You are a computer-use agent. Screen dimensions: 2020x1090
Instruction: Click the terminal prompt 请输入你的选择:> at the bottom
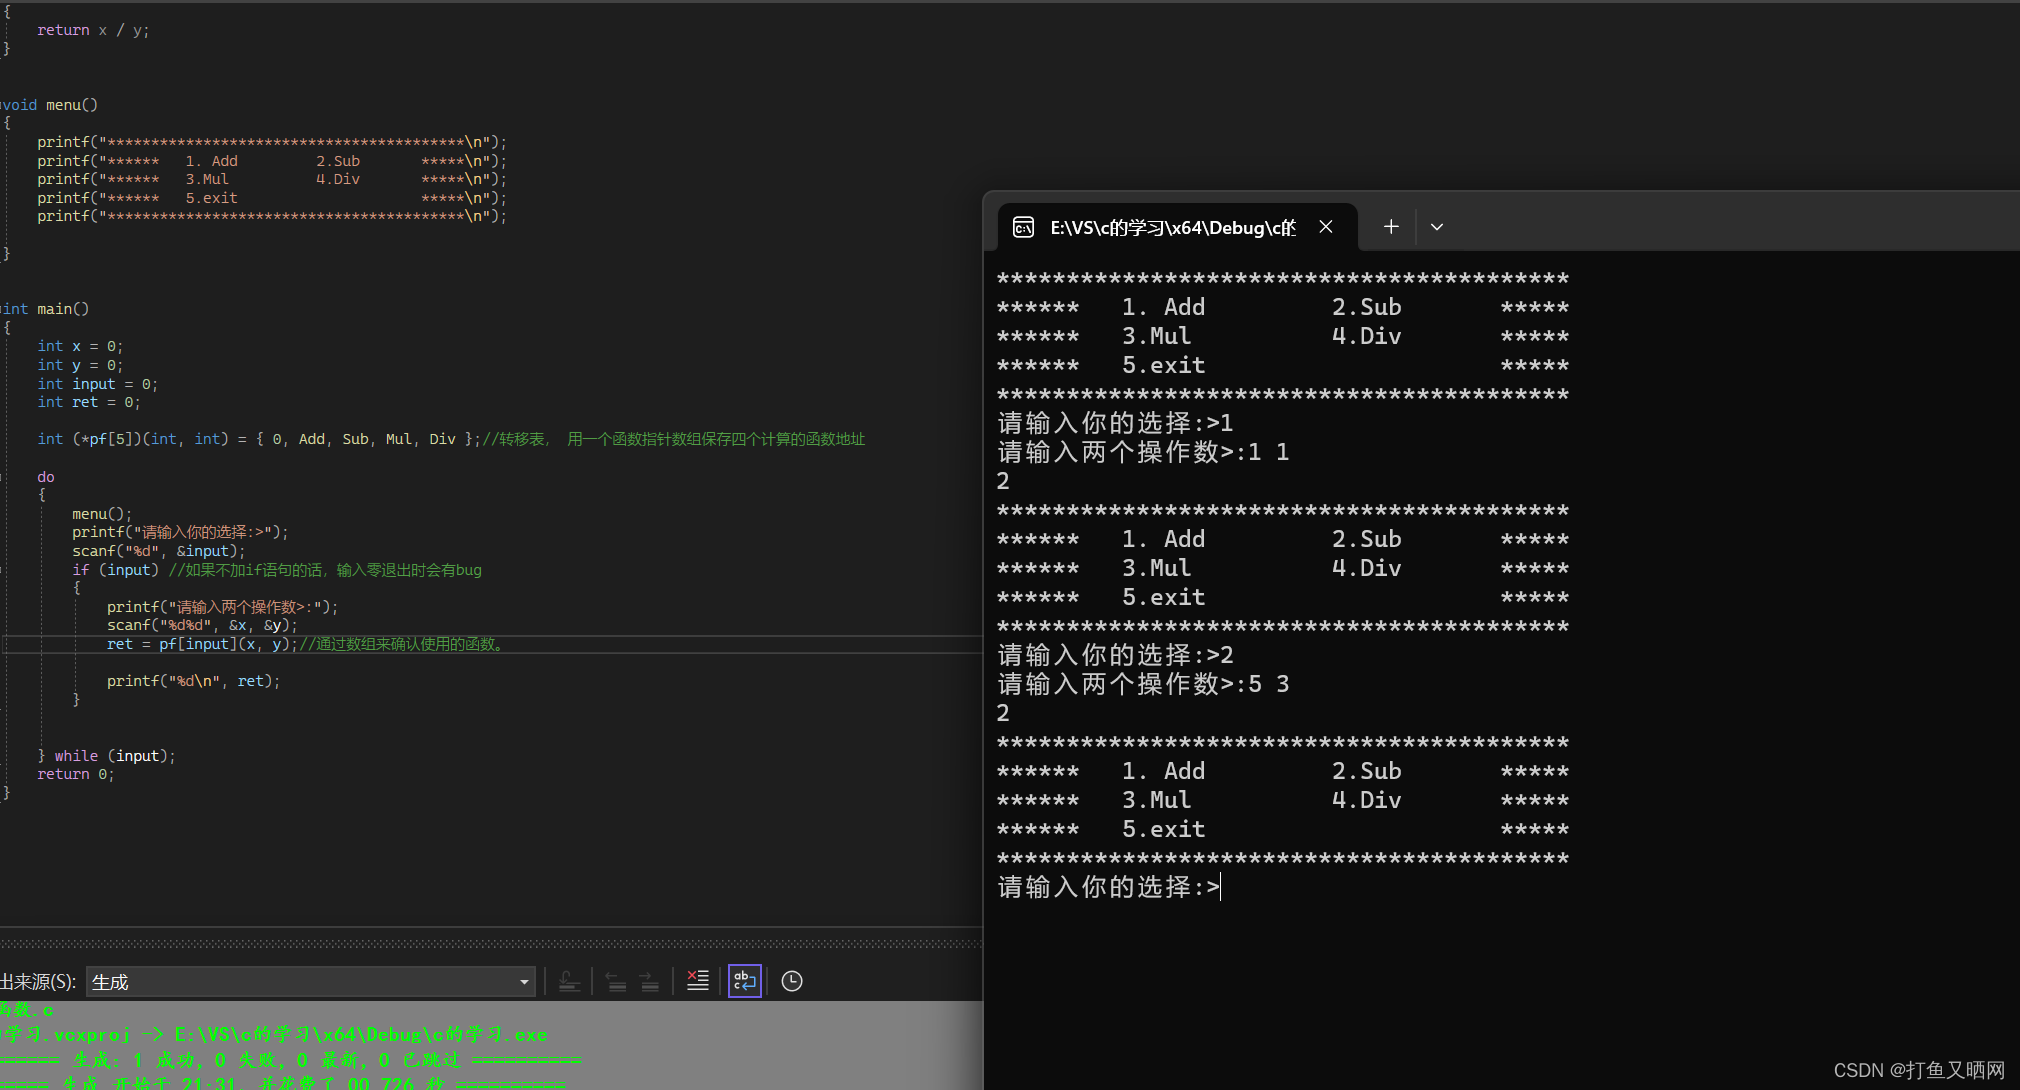[1109, 887]
